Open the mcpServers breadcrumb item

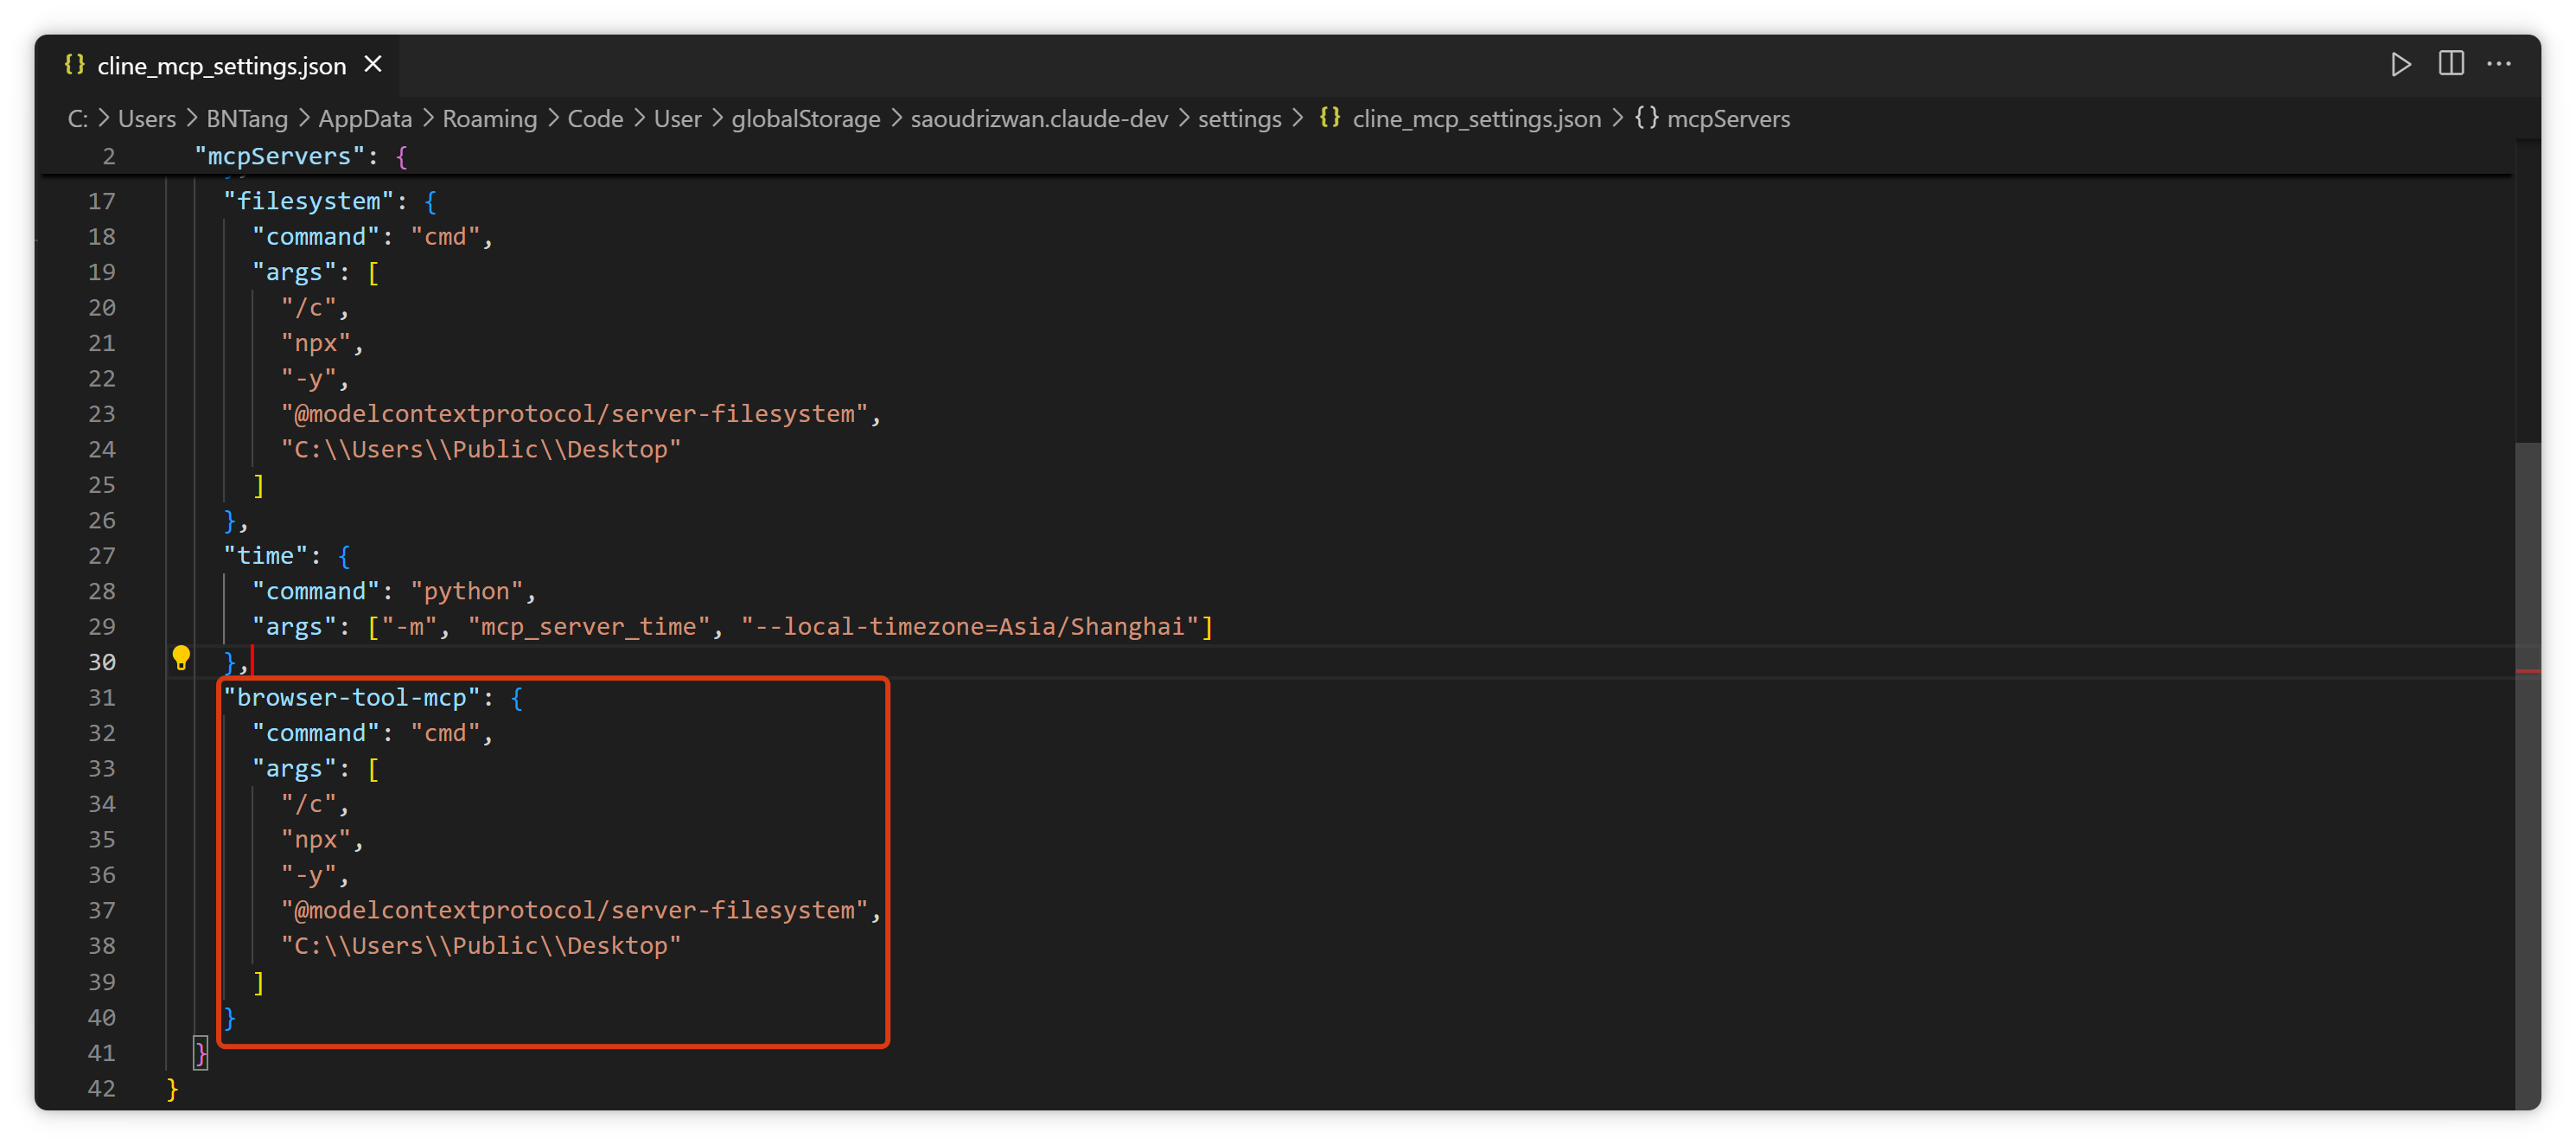pyautogui.click(x=1728, y=119)
